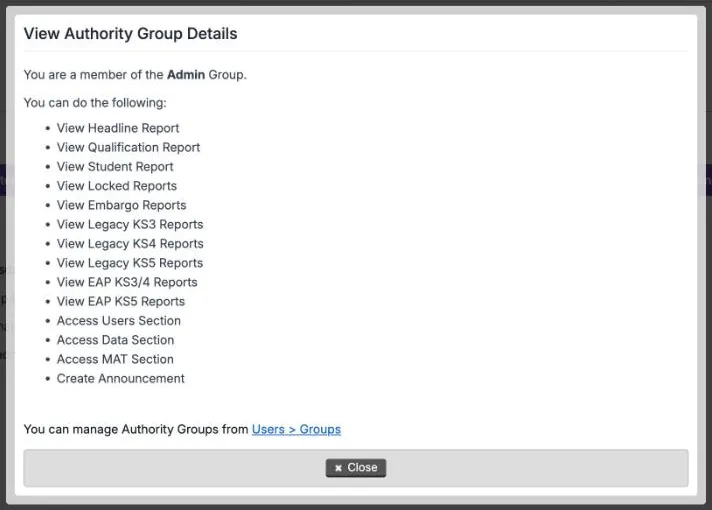Select the View Headline Report entry
712x510 pixels.
[x=118, y=128]
